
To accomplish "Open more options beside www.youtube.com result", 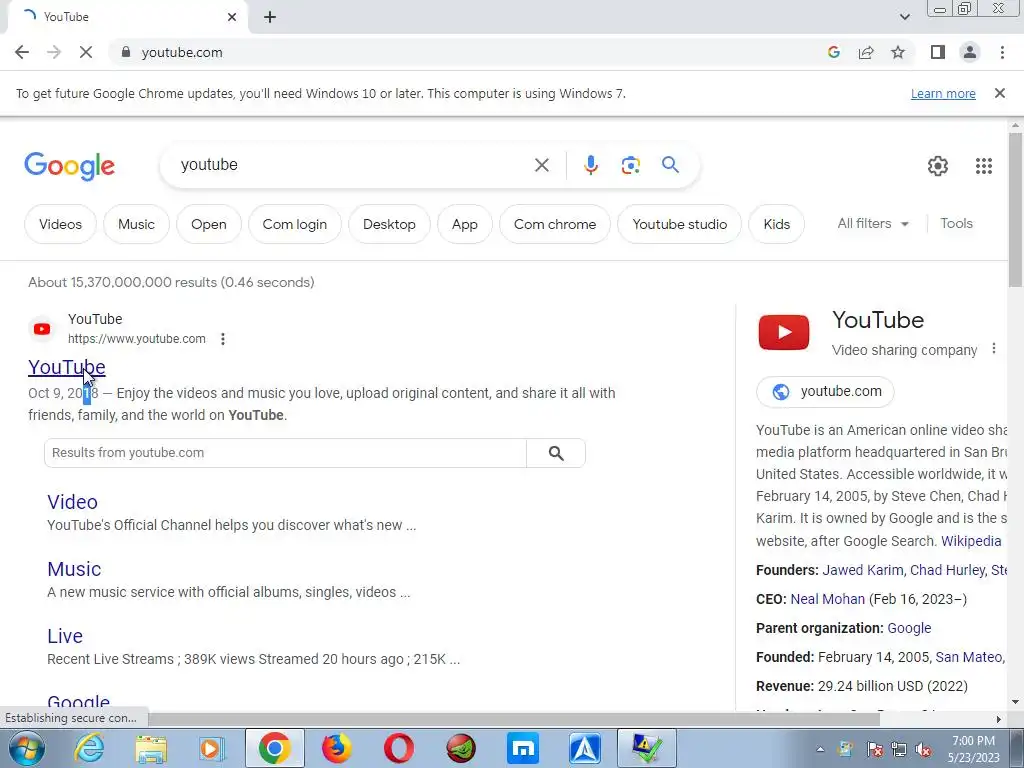I will 223,339.
